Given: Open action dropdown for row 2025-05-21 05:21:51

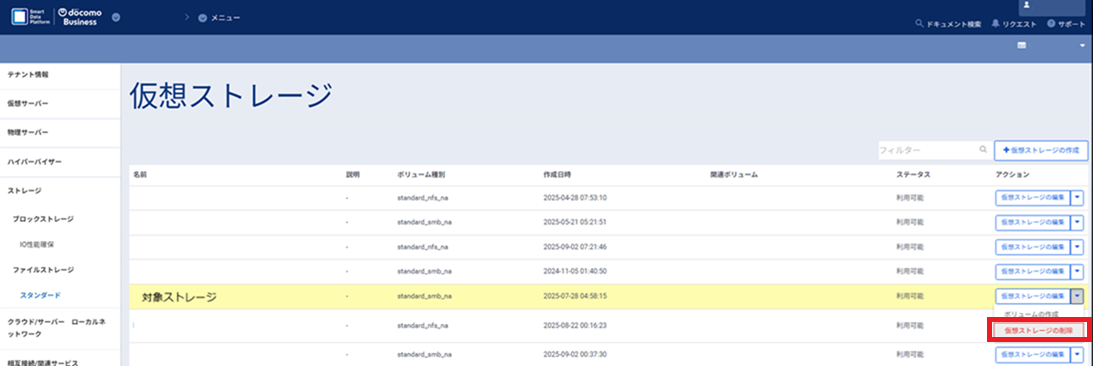Looking at the screenshot, I should (x=1077, y=222).
